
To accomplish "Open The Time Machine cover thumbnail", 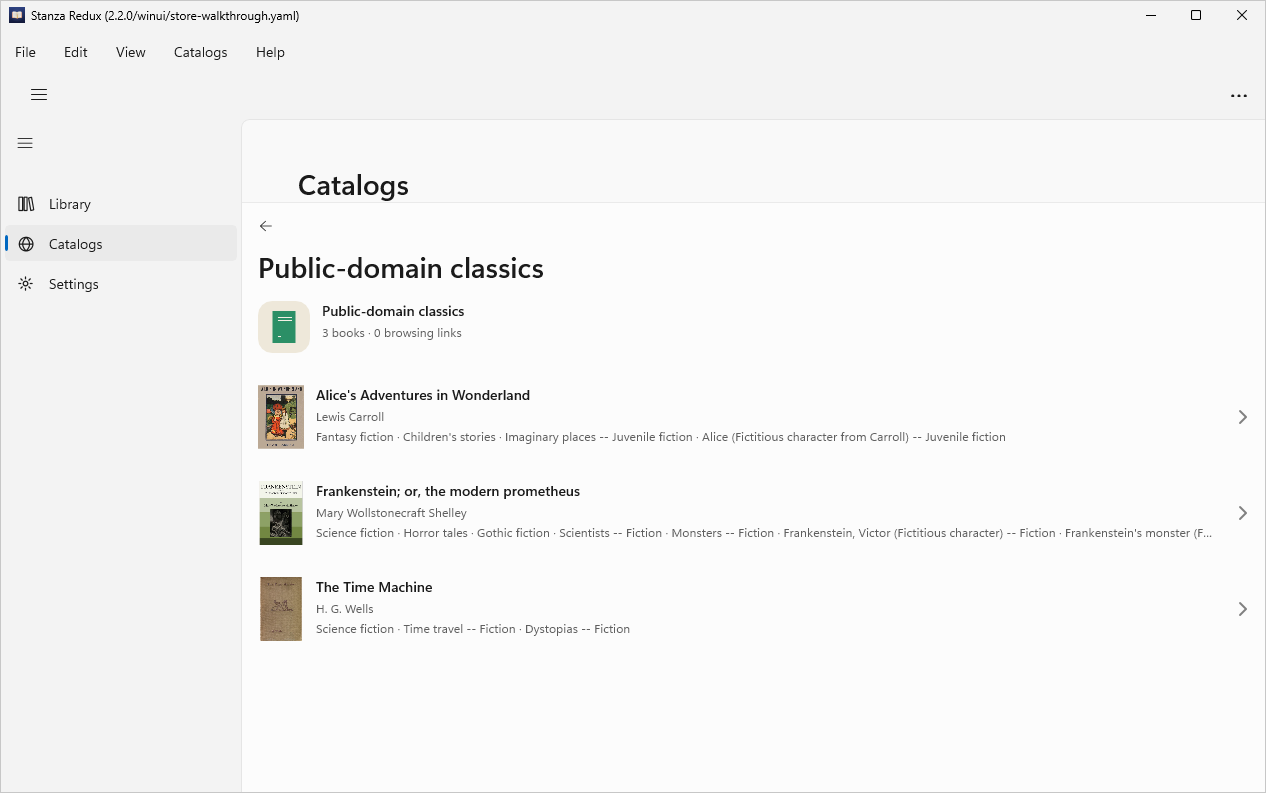I will 281,609.
